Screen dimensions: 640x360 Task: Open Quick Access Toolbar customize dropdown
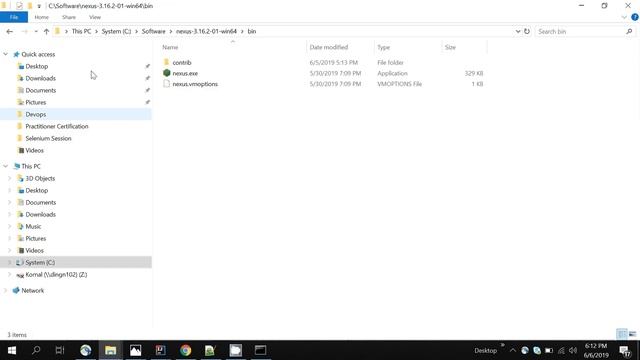pyautogui.click(x=39, y=6)
